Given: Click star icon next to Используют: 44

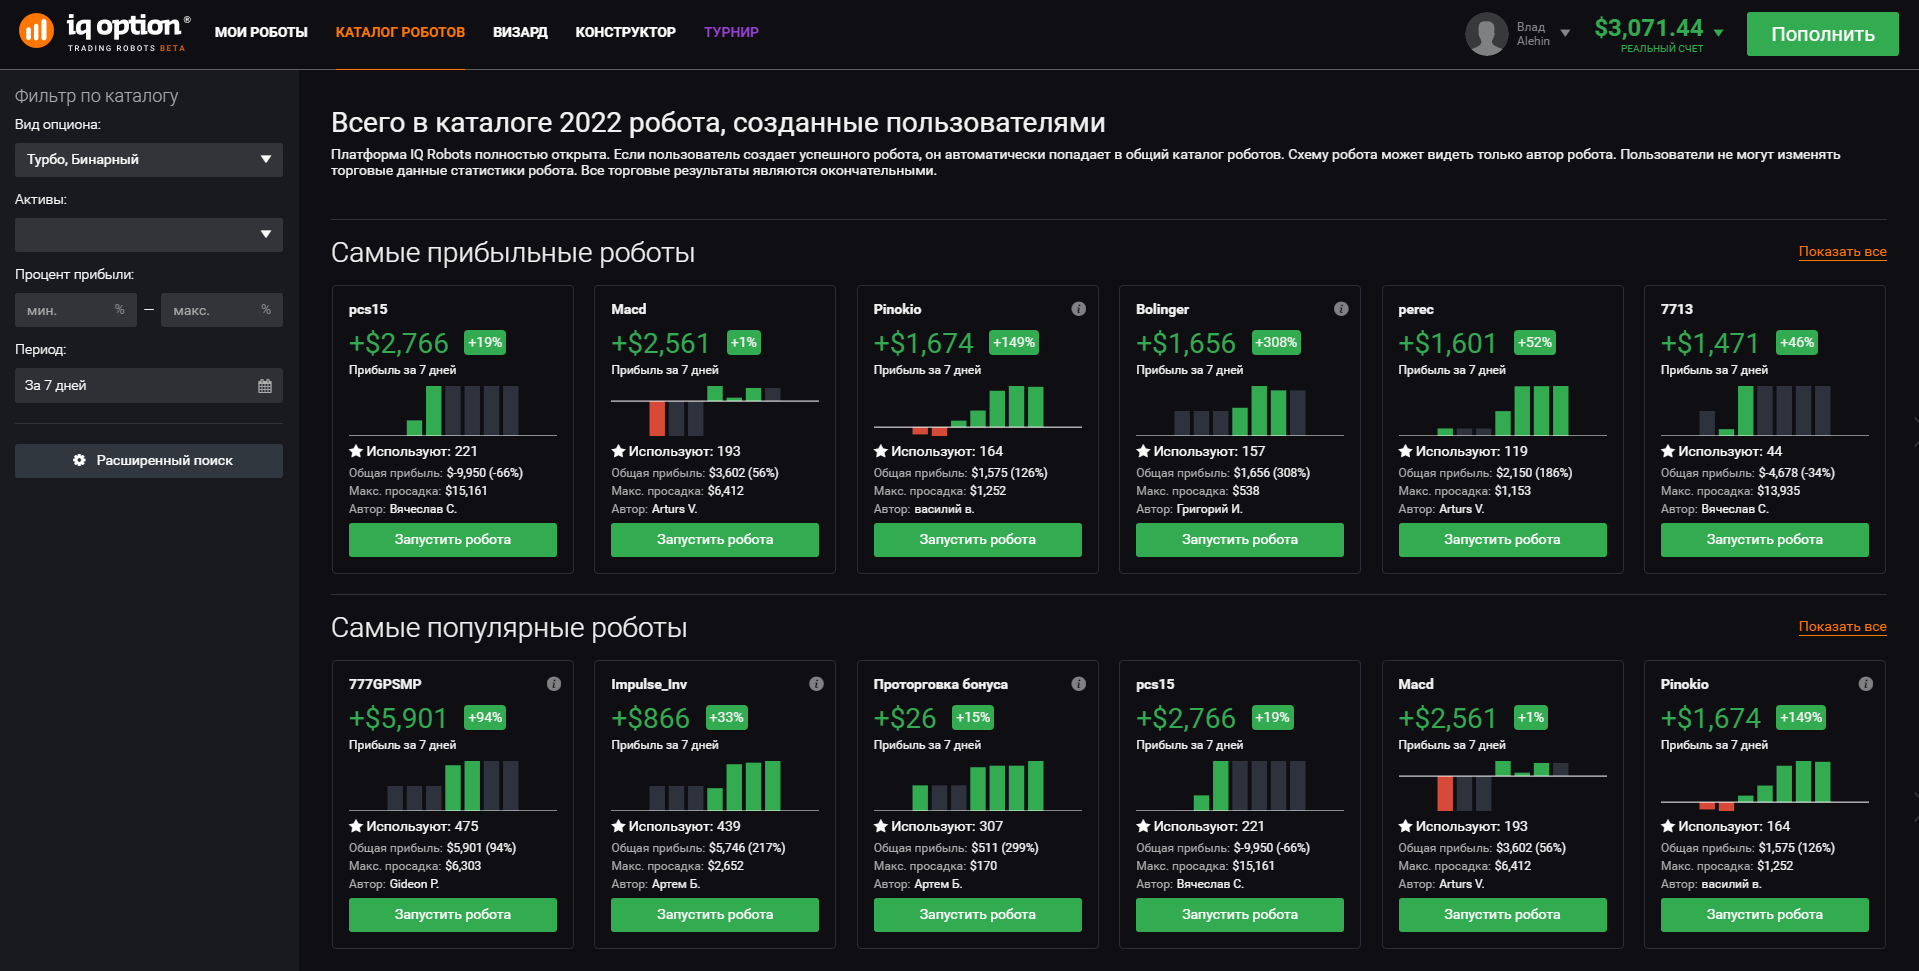Looking at the screenshot, I should tap(1667, 451).
